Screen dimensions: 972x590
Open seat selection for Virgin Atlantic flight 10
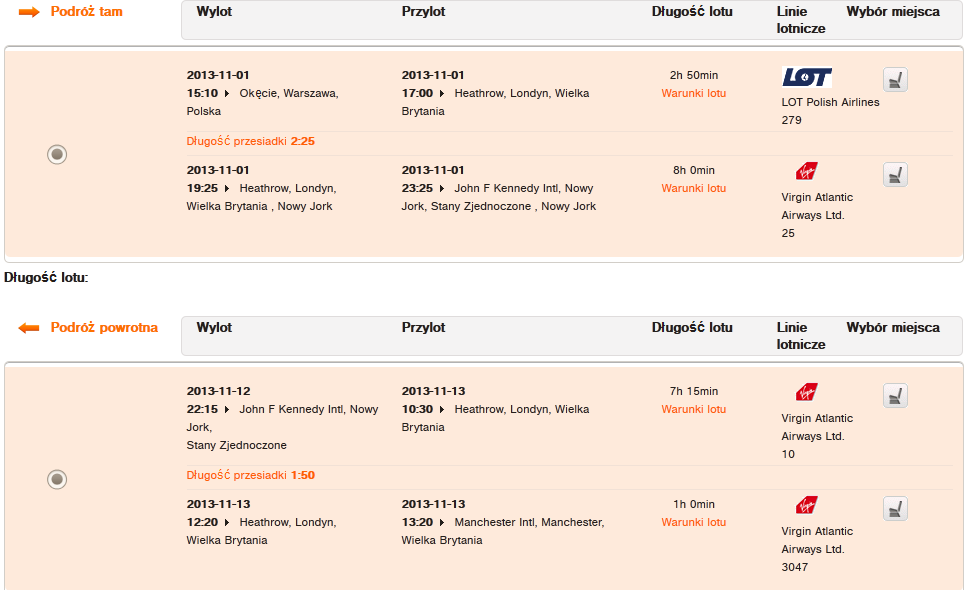point(895,395)
